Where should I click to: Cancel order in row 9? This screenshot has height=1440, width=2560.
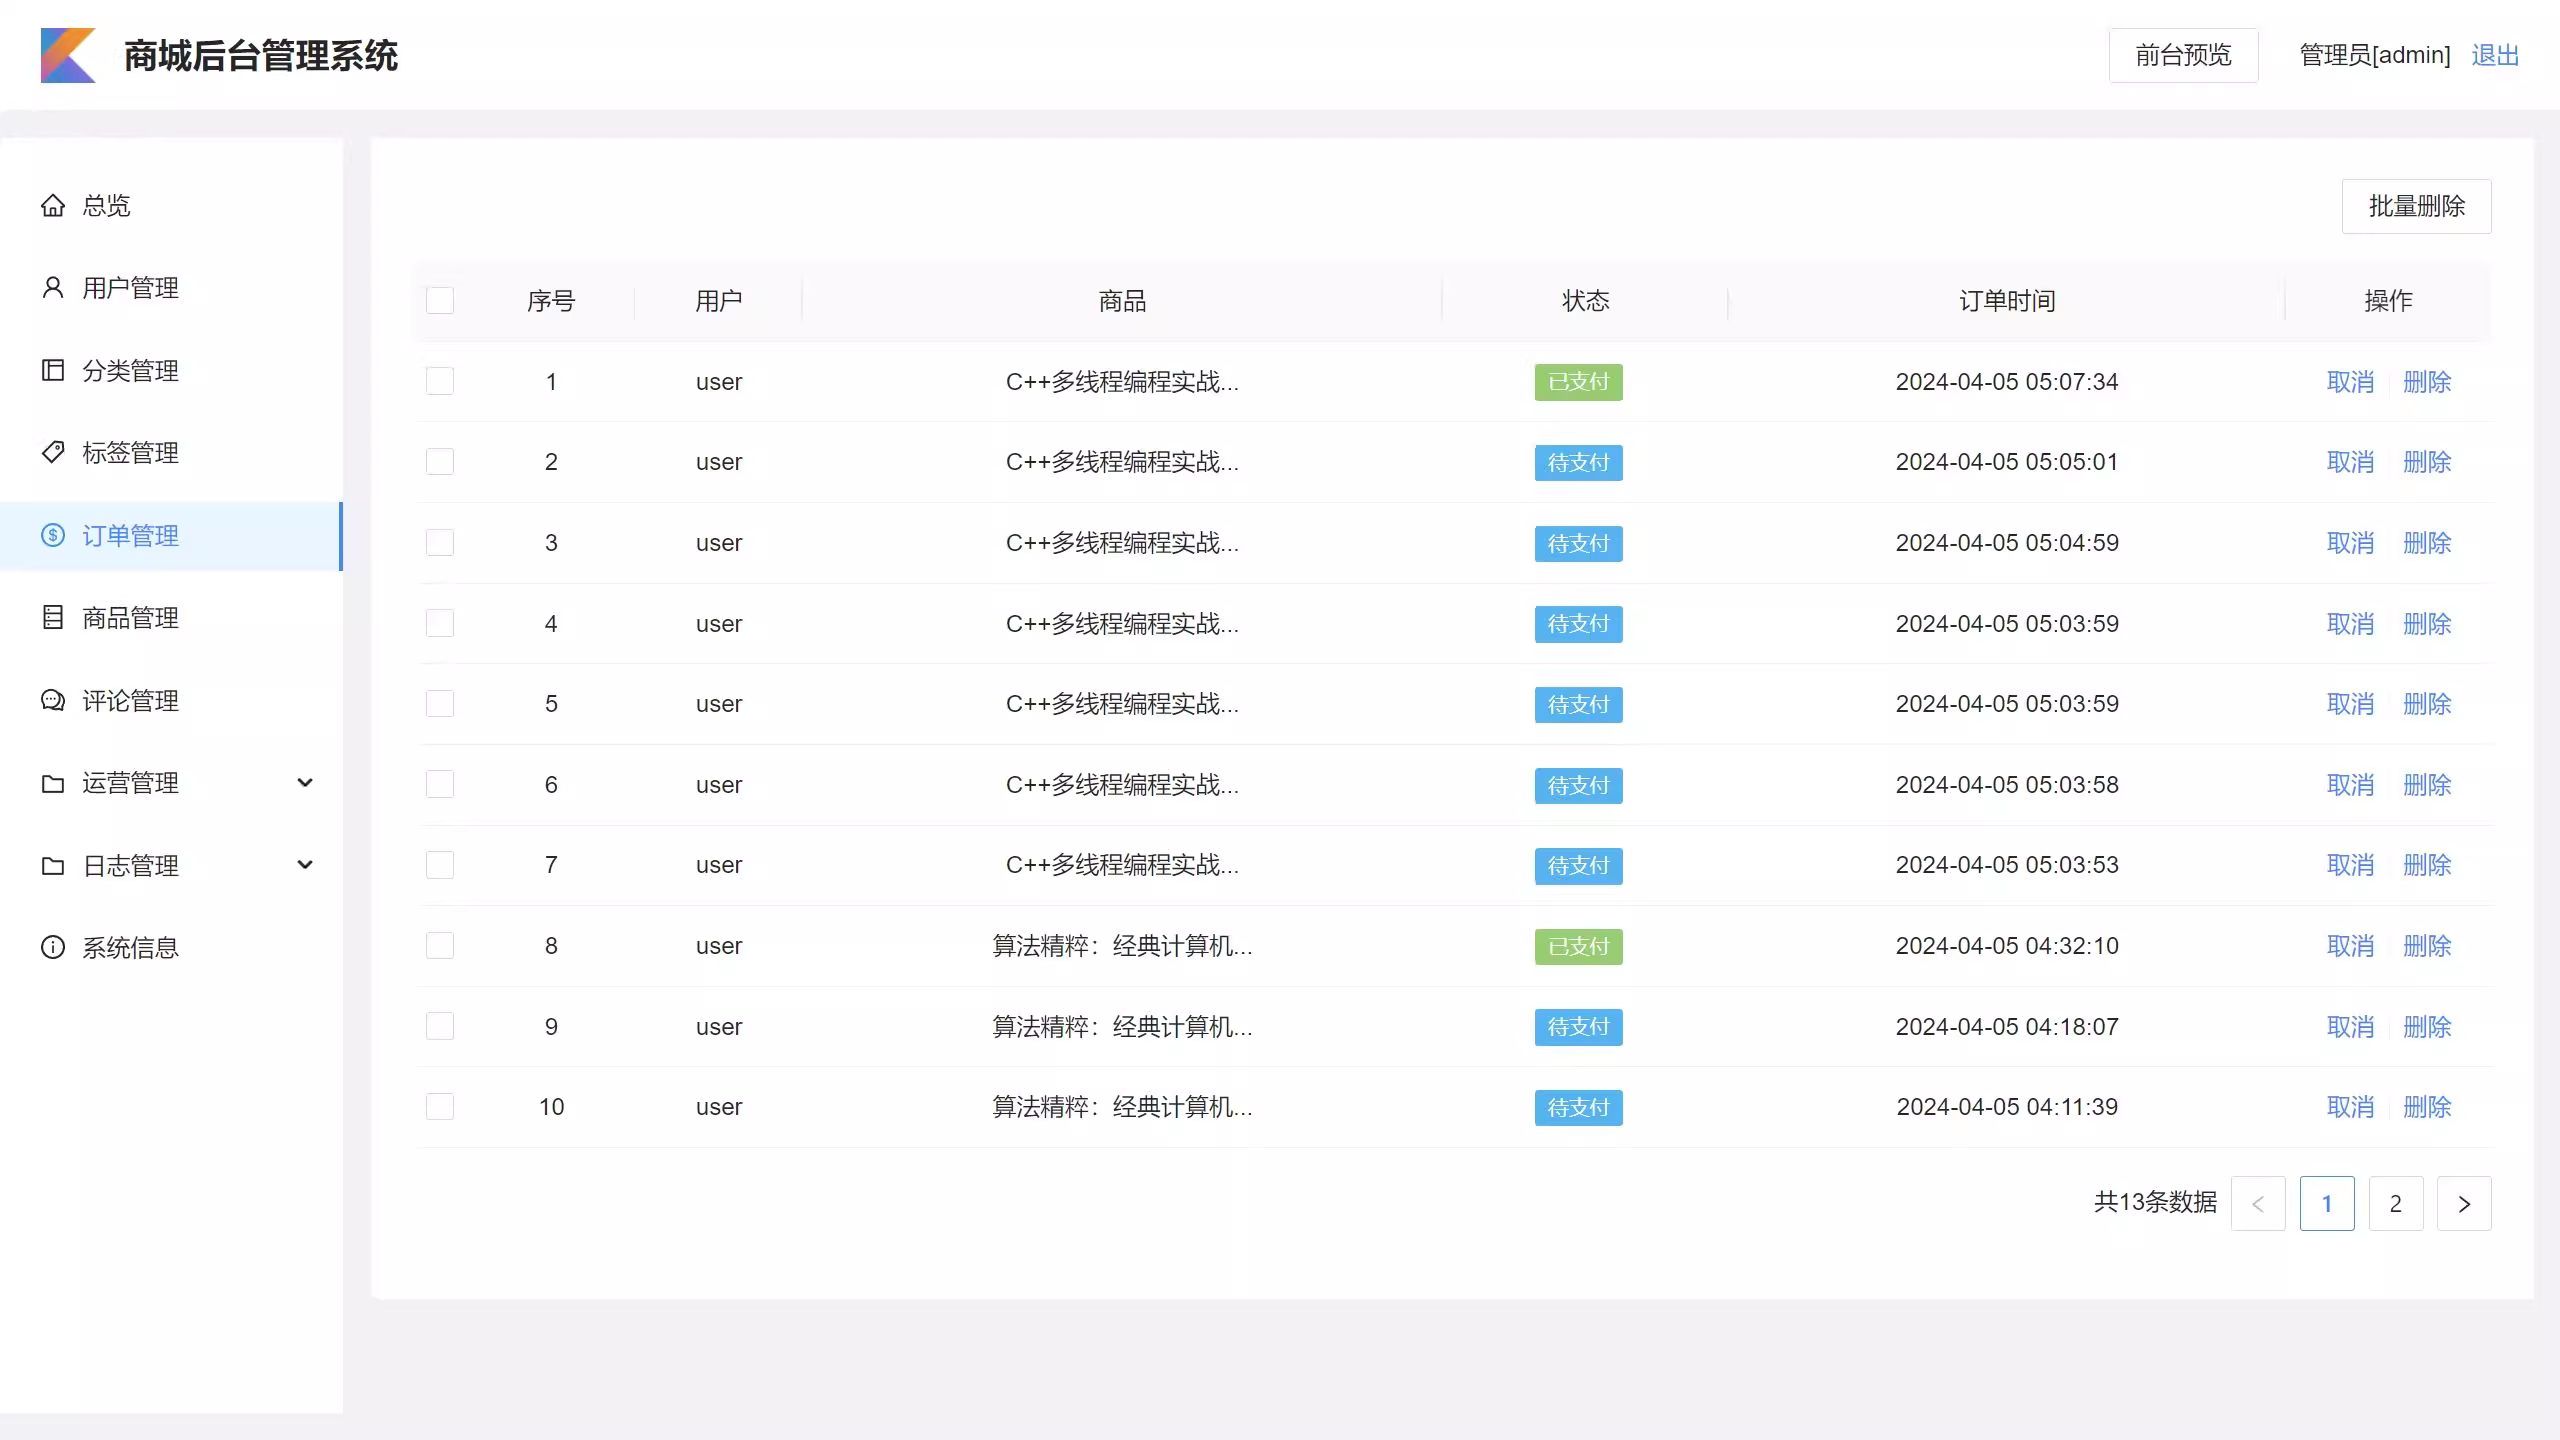(2350, 1026)
